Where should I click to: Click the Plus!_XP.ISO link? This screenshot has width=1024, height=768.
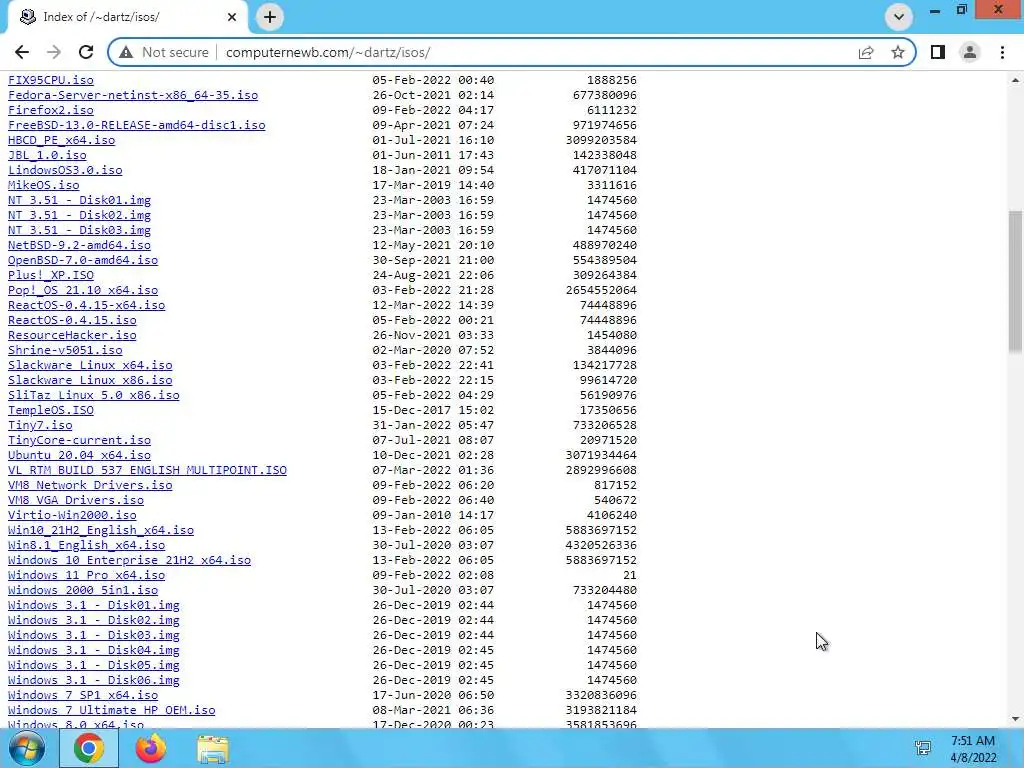click(x=51, y=275)
